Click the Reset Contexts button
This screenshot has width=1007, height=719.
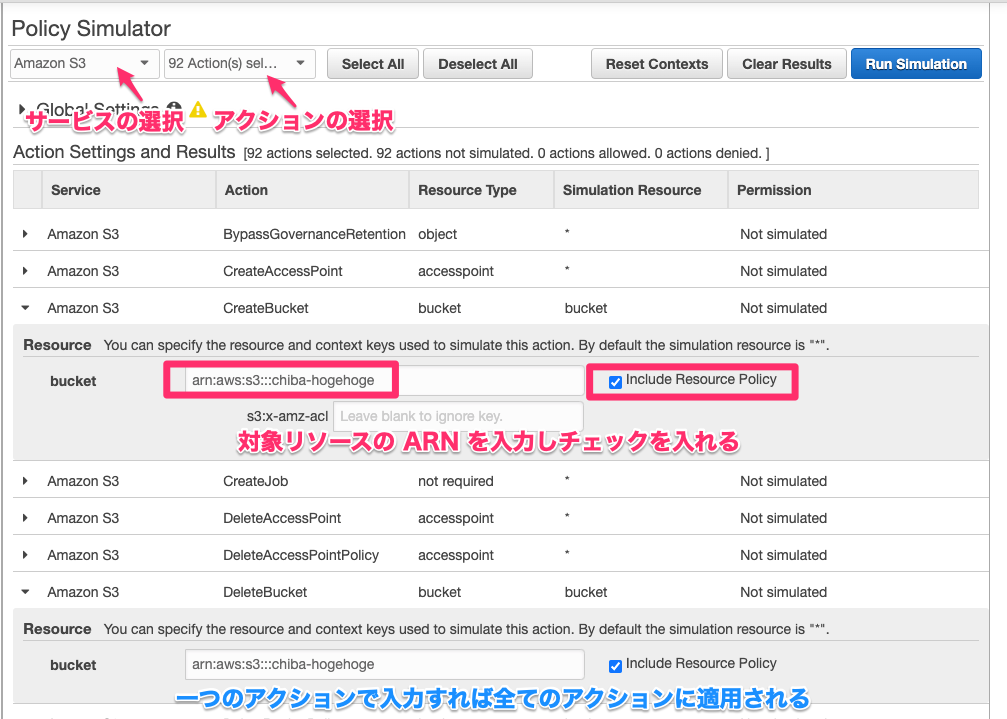[x=656, y=63]
